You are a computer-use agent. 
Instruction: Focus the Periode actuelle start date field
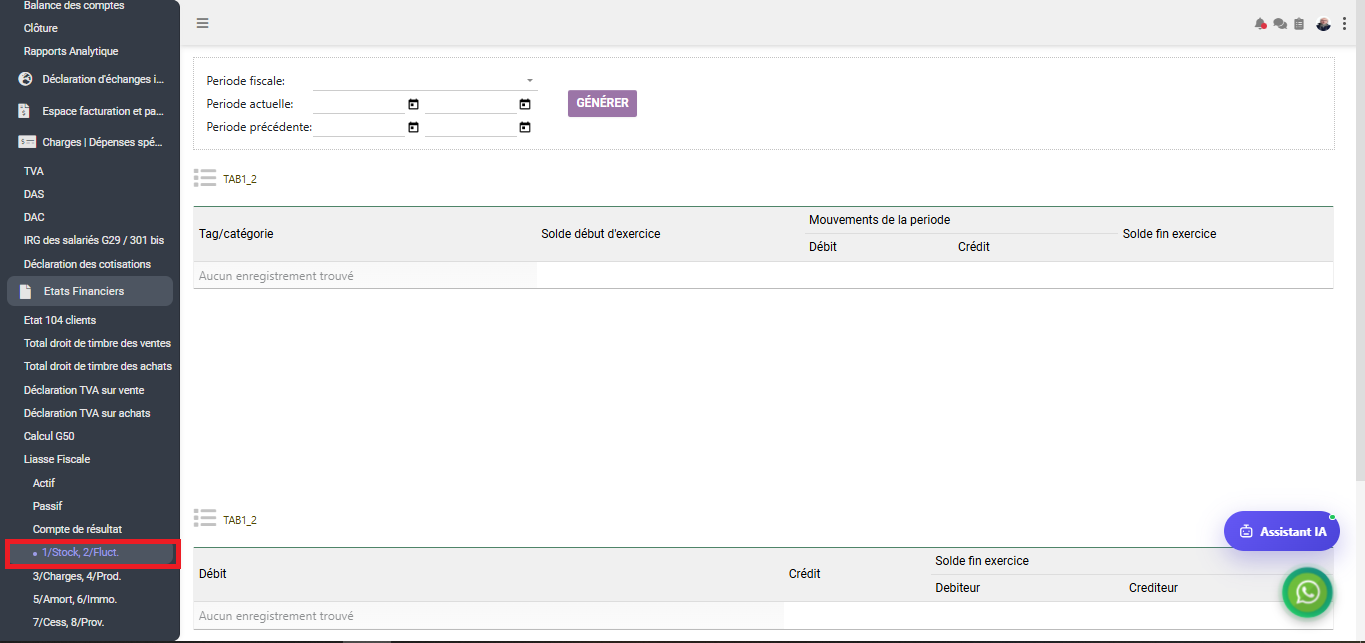[x=359, y=103]
